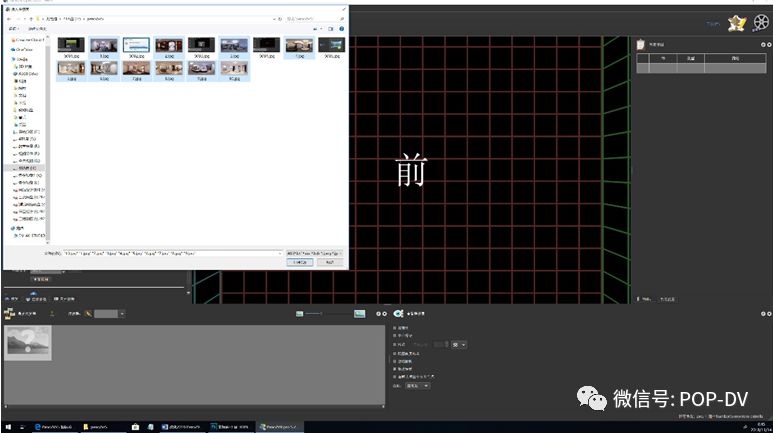Open the blue text link near map icon
773x433 pixels.
click(x=713, y=24)
